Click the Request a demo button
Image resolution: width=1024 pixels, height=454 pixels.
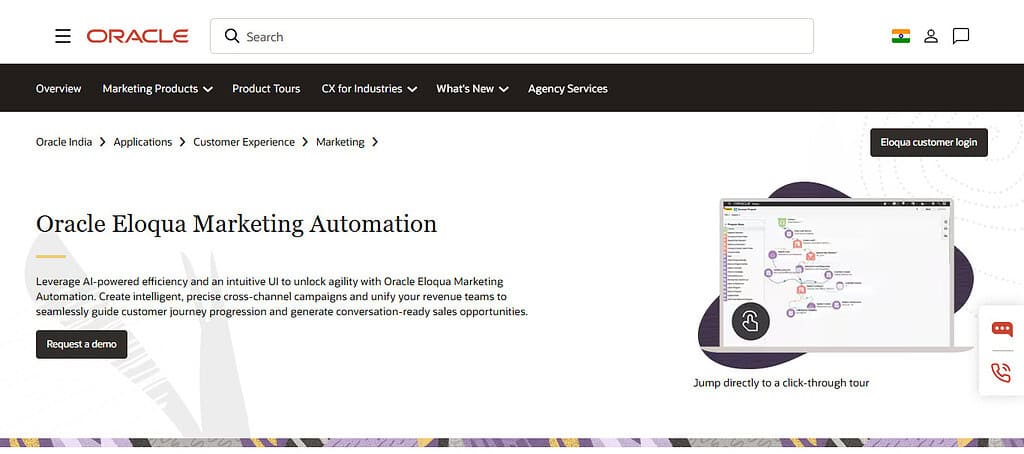(82, 344)
